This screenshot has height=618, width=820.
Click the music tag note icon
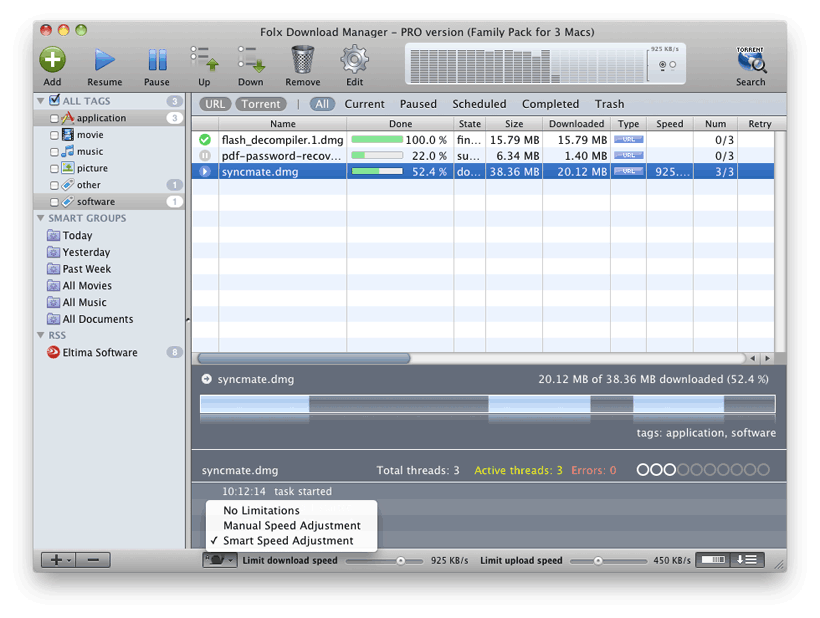point(67,152)
